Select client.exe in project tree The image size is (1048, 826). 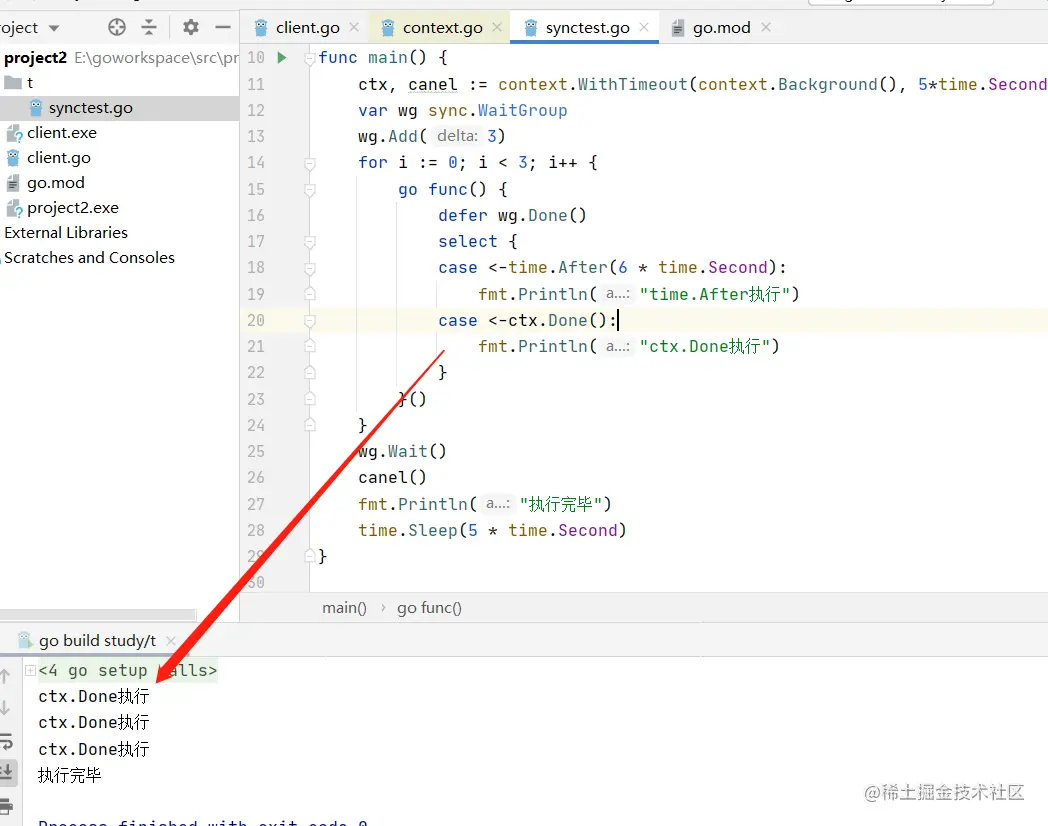(x=61, y=133)
